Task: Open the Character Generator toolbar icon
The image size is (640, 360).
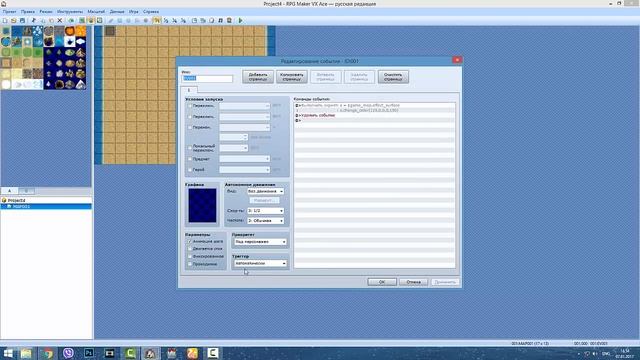Action: (229, 20)
